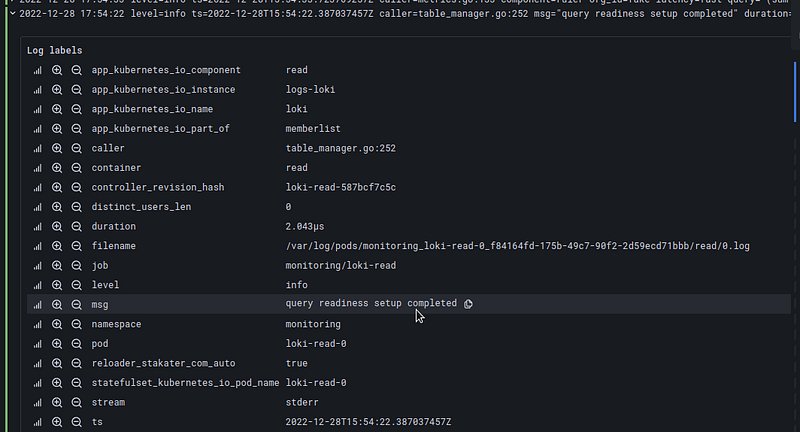Show statistics for reloader_stakater_com_auto
This screenshot has width=800, height=432.
click(x=37, y=364)
